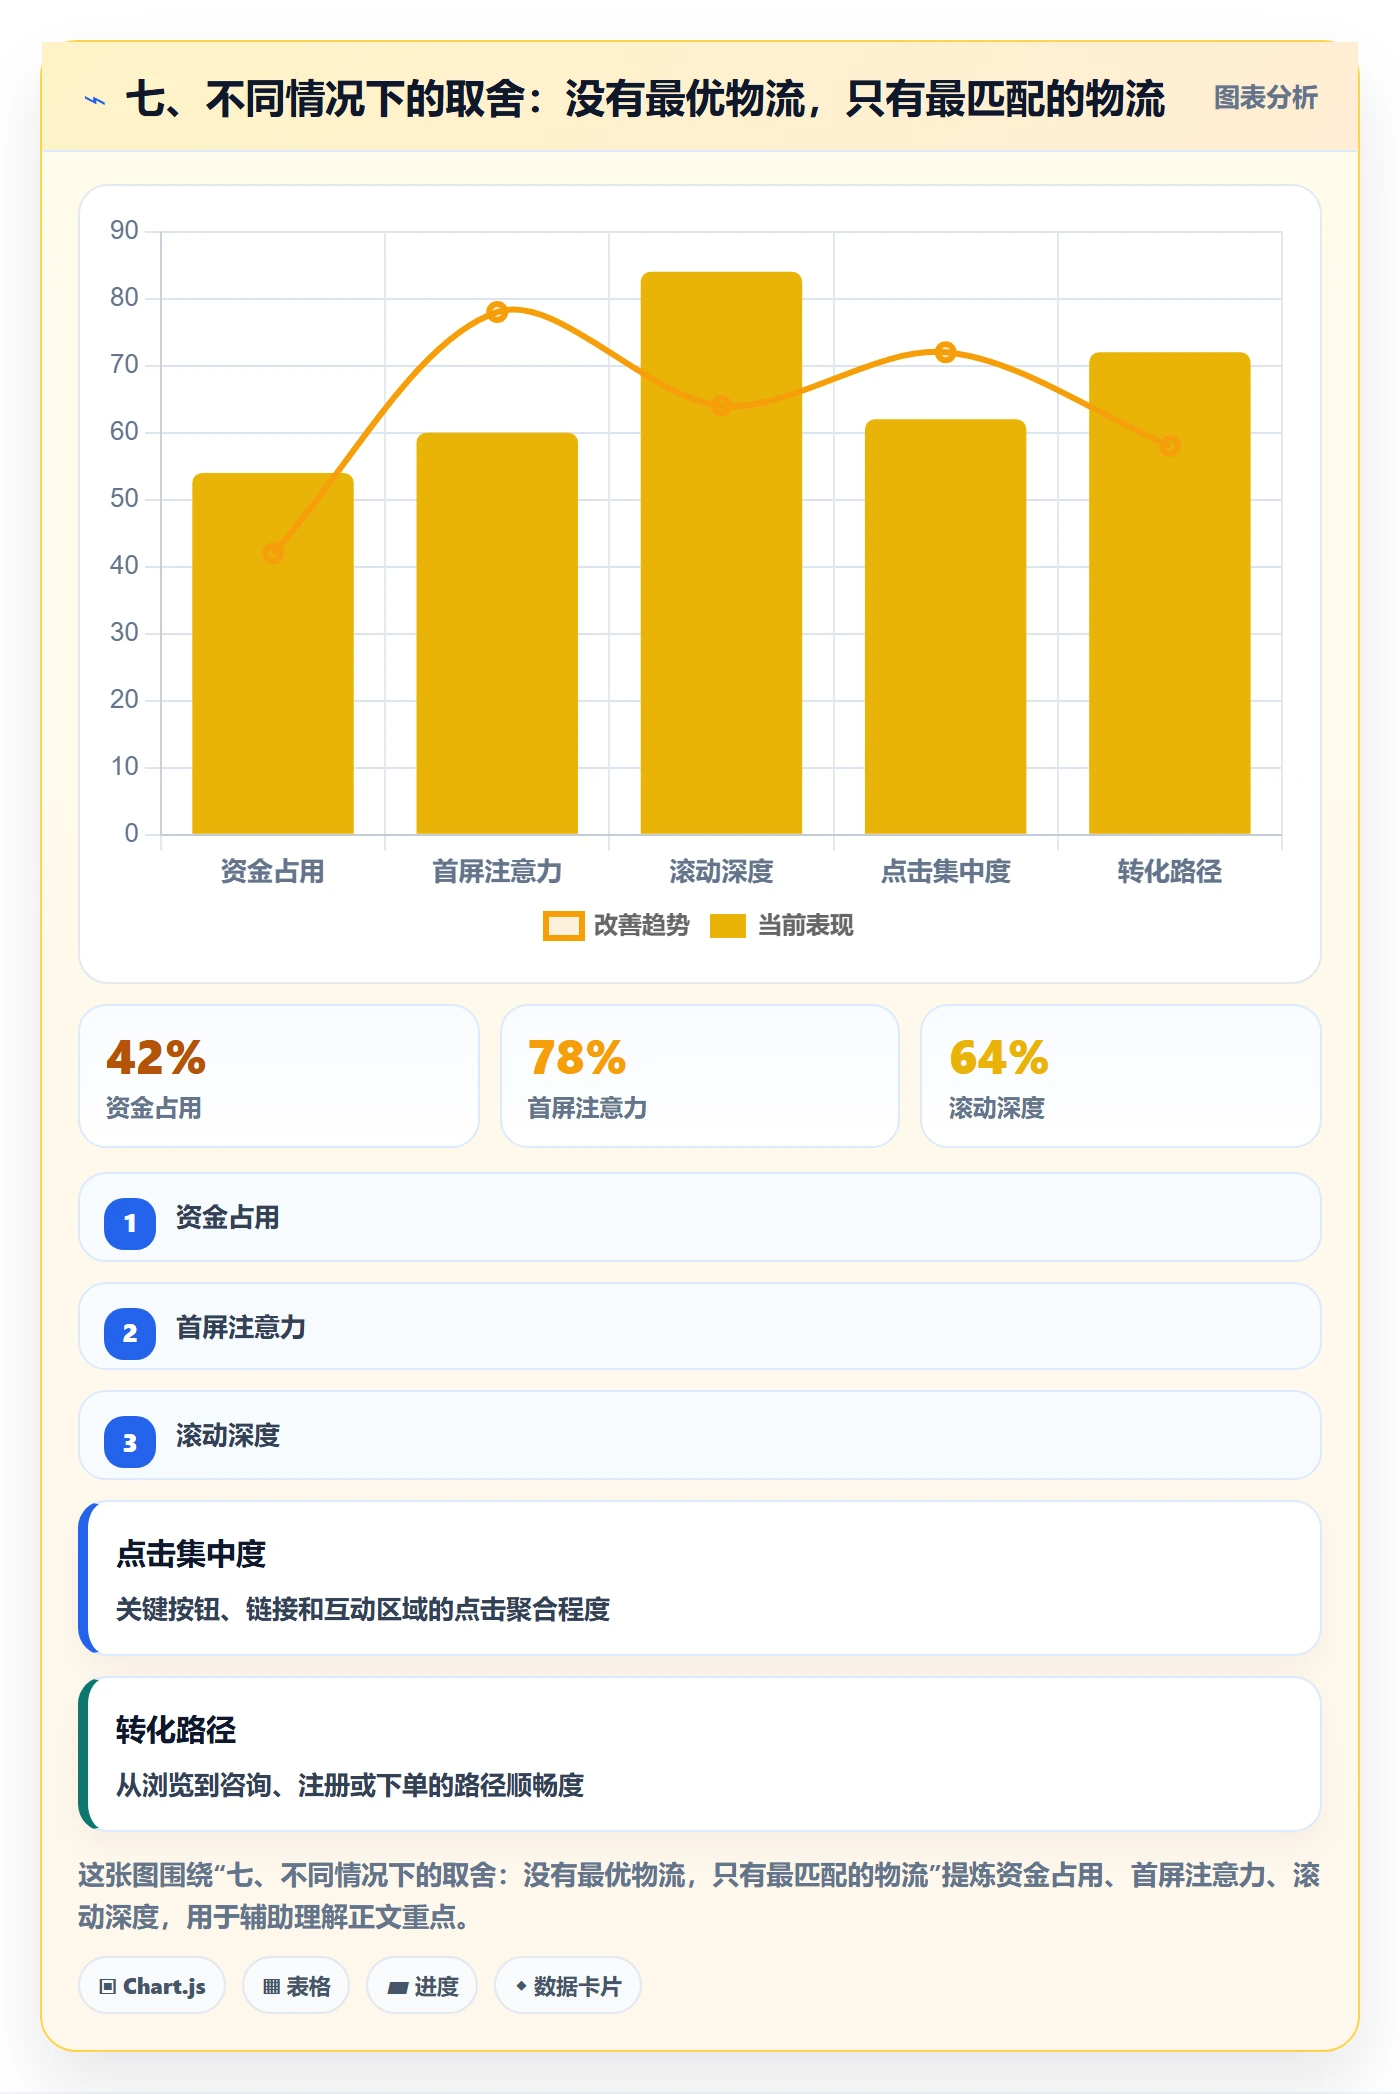Click the 64% 滚动深度 data card
This screenshot has width=1400, height=2094.
[x=1121, y=1076]
